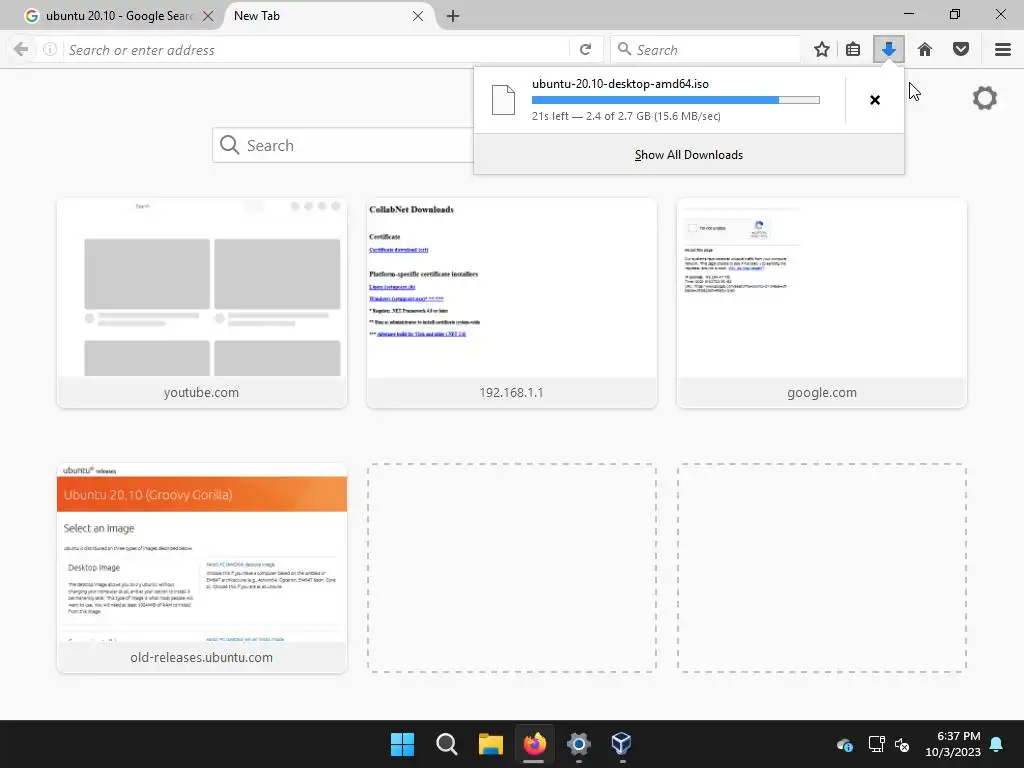Open the Windows Start menu
1024x768 pixels.
pos(402,744)
